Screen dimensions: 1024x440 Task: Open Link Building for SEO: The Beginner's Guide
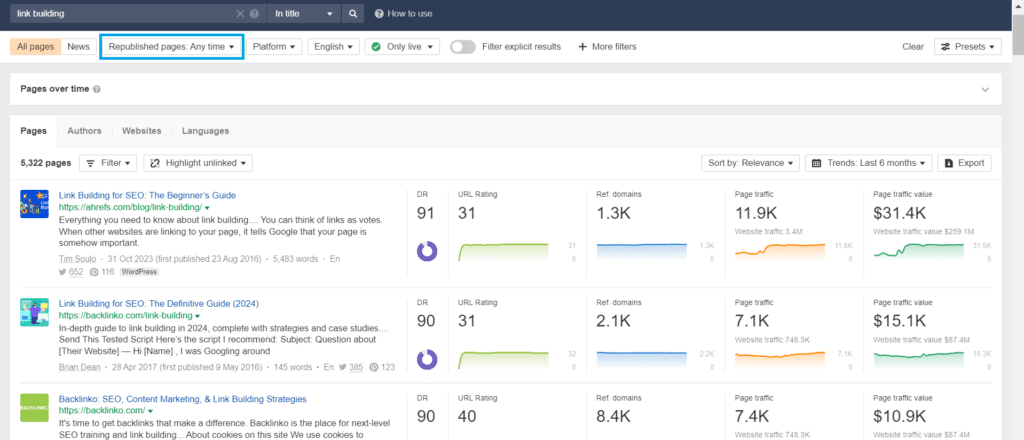pos(148,195)
